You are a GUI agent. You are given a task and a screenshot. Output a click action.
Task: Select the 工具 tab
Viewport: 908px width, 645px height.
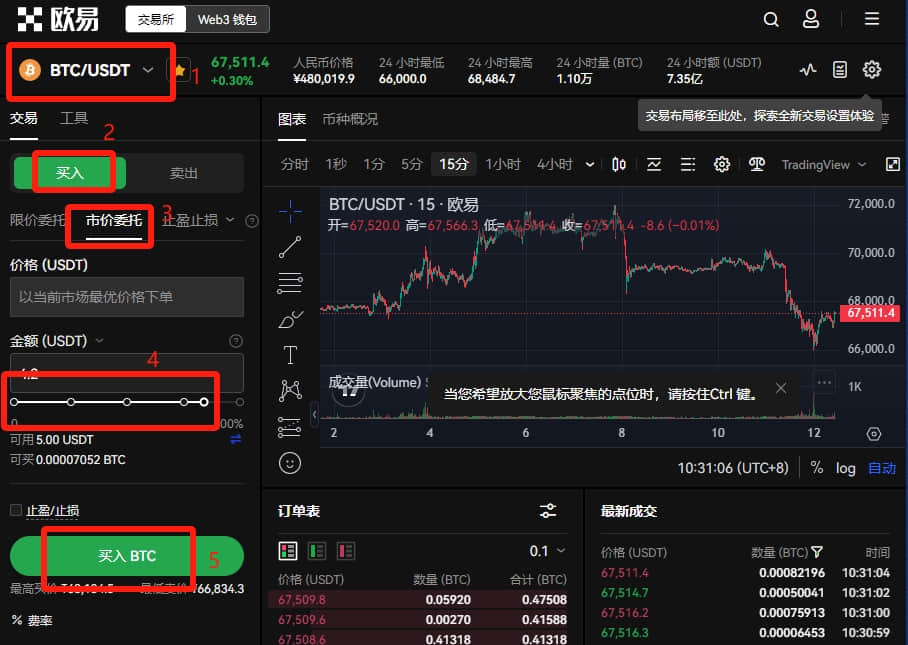pyautogui.click(x=74, y=118)
